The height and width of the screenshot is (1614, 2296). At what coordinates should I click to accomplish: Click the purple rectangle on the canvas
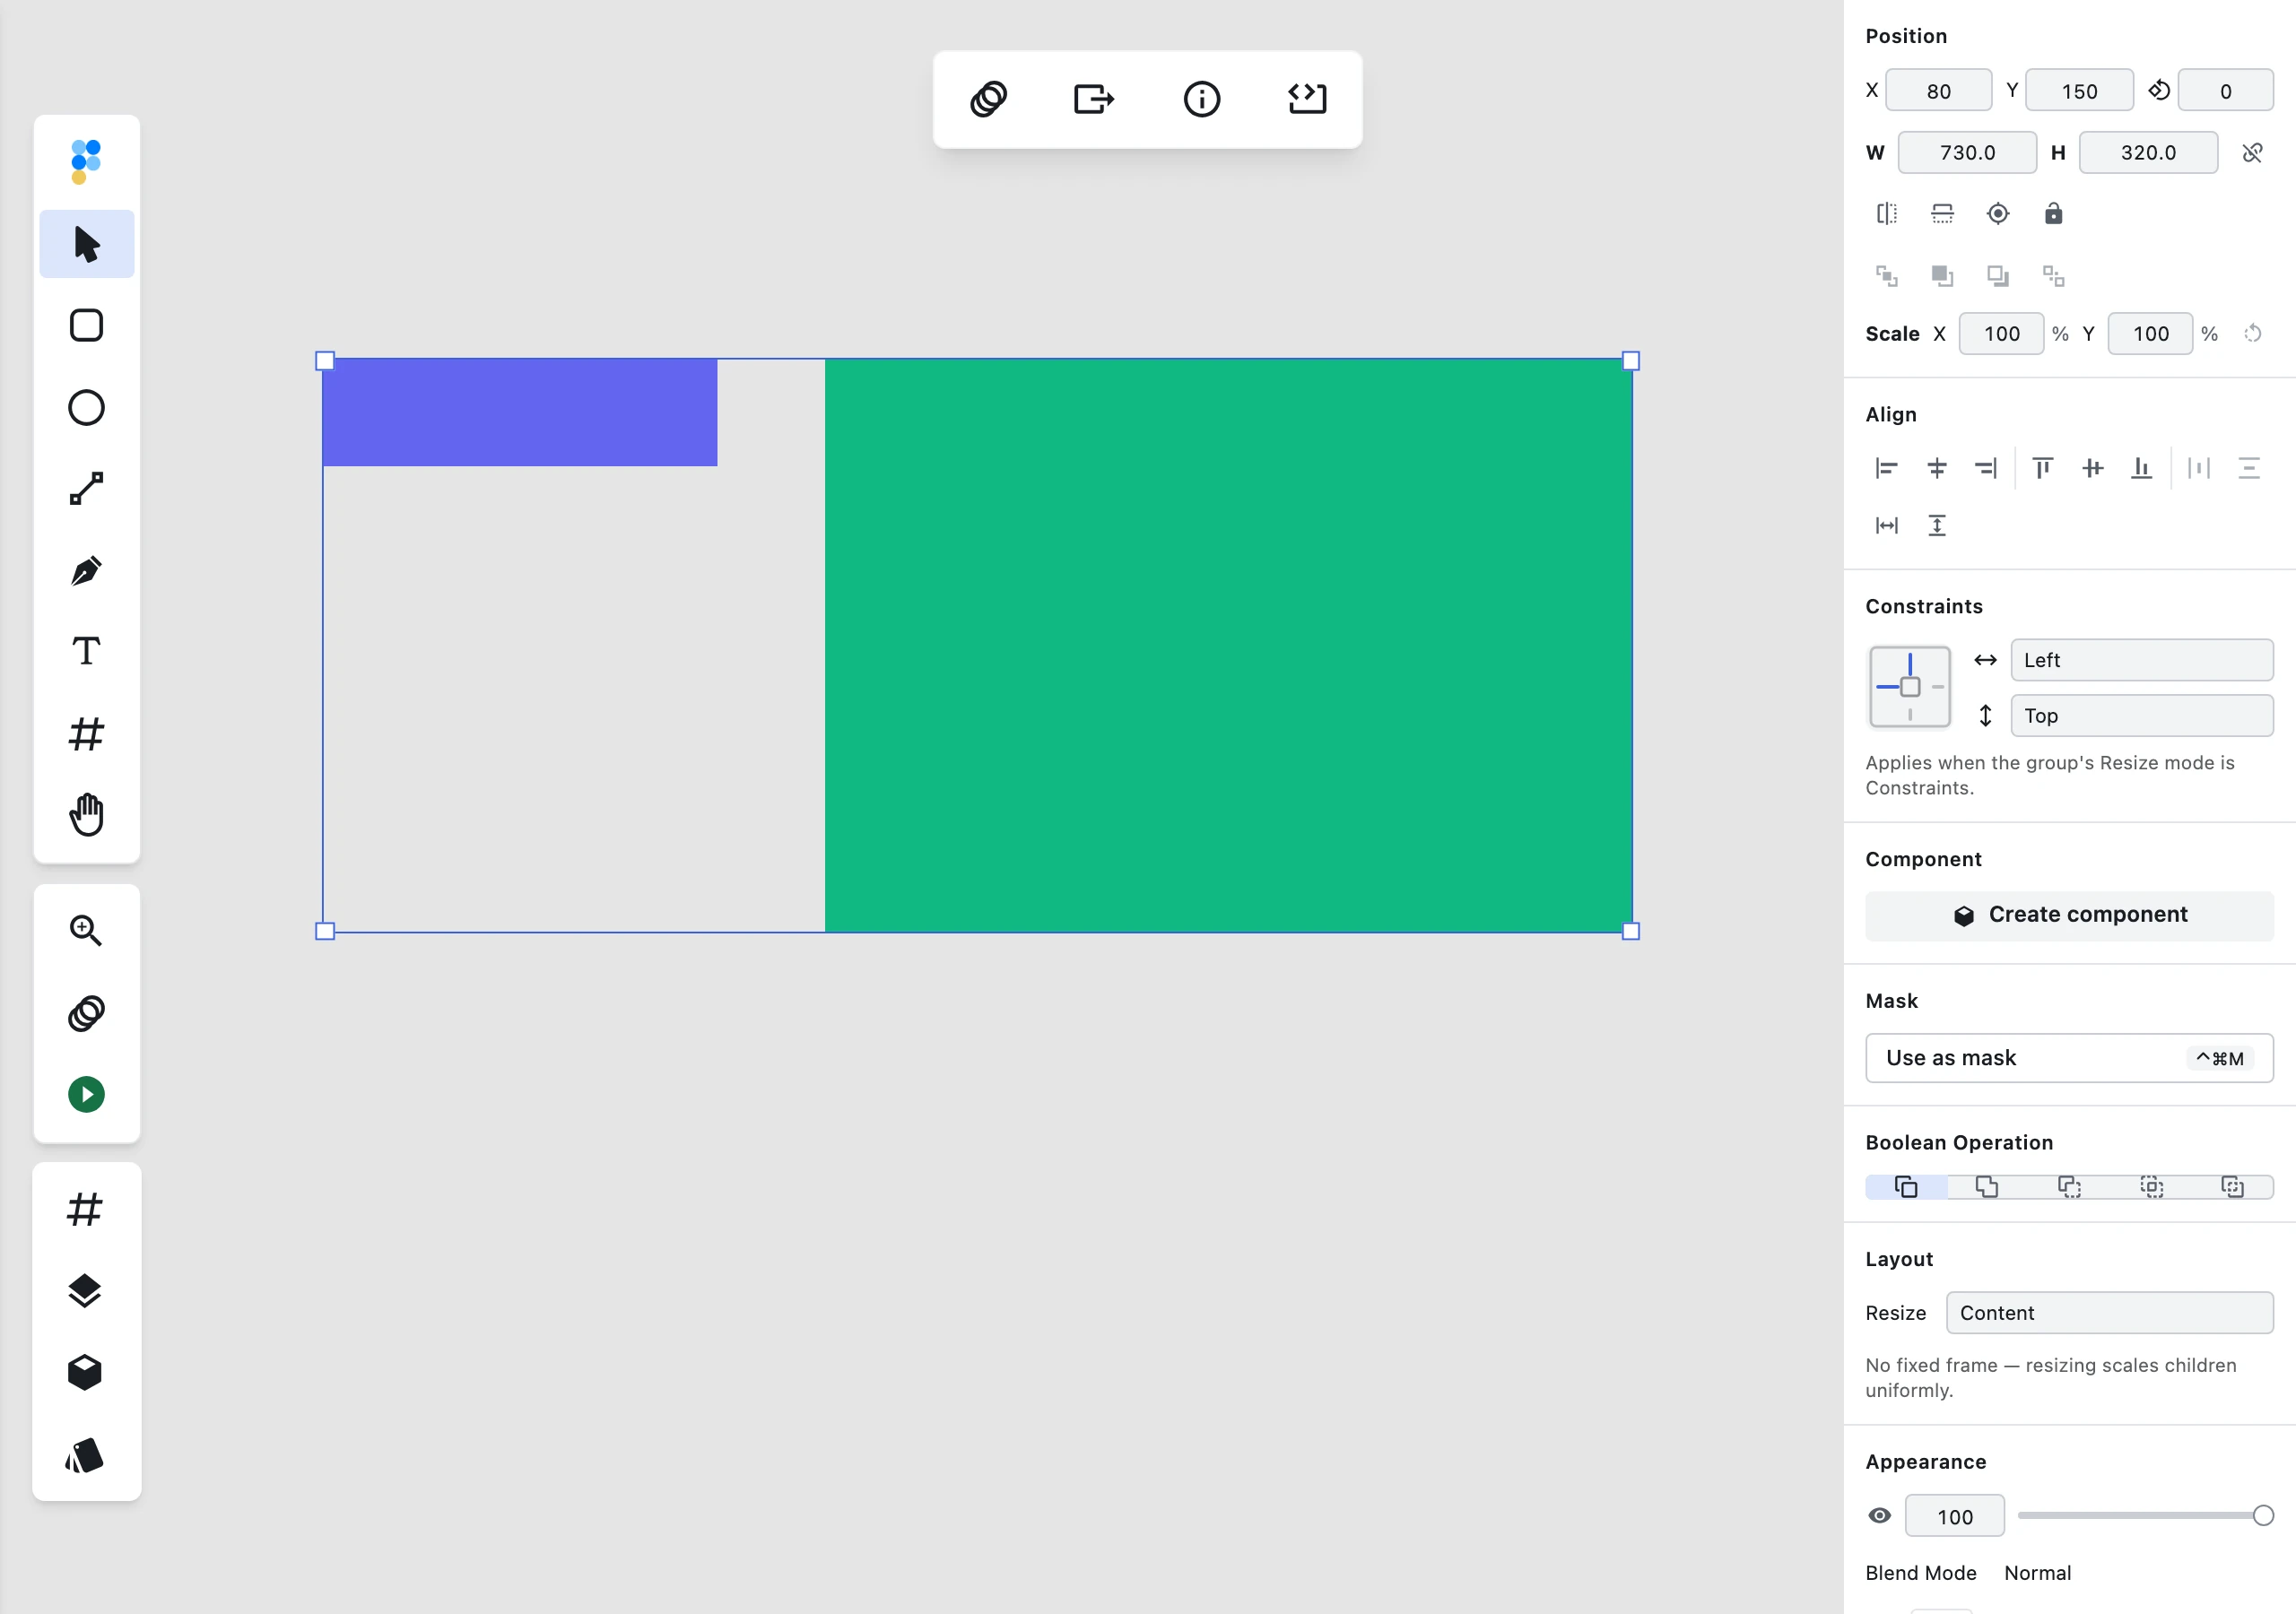pyautogui.click(x=520, y=412)
